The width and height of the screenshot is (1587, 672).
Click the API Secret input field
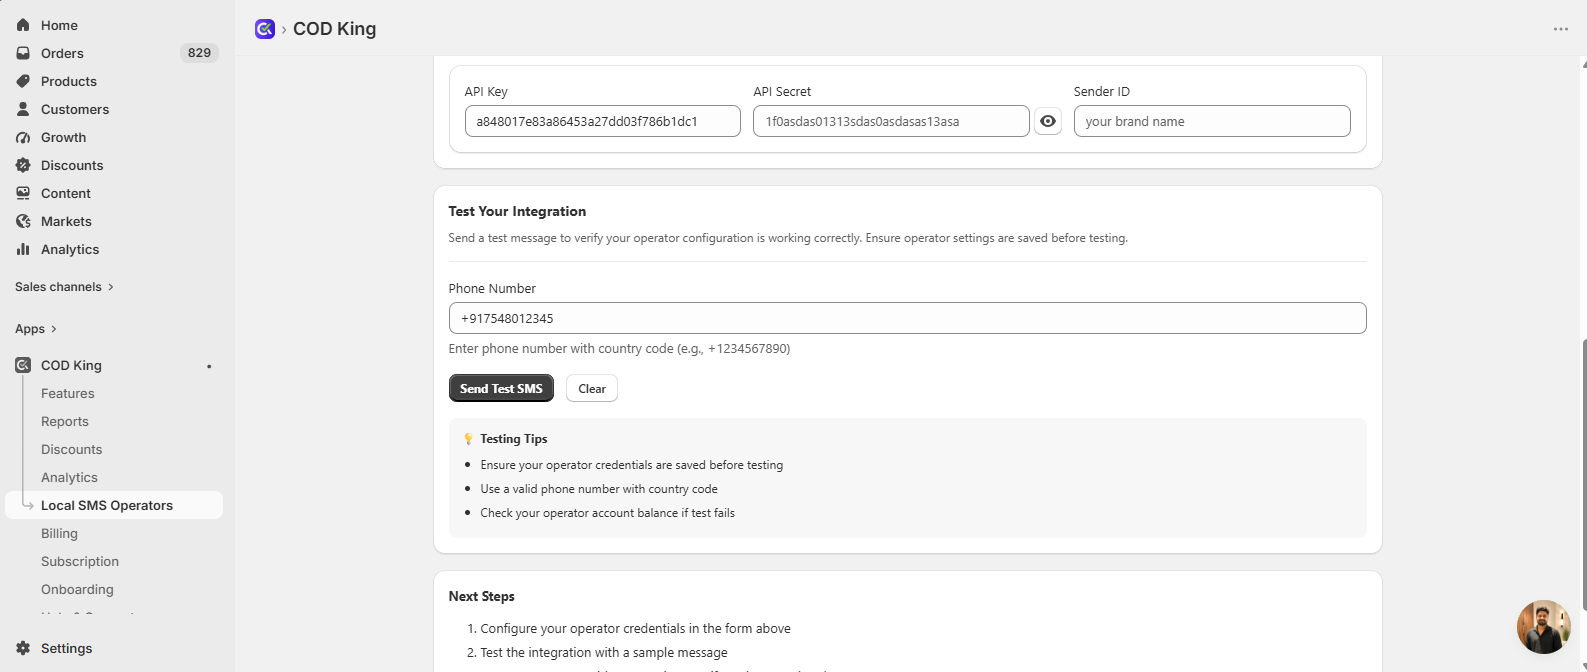891,121
